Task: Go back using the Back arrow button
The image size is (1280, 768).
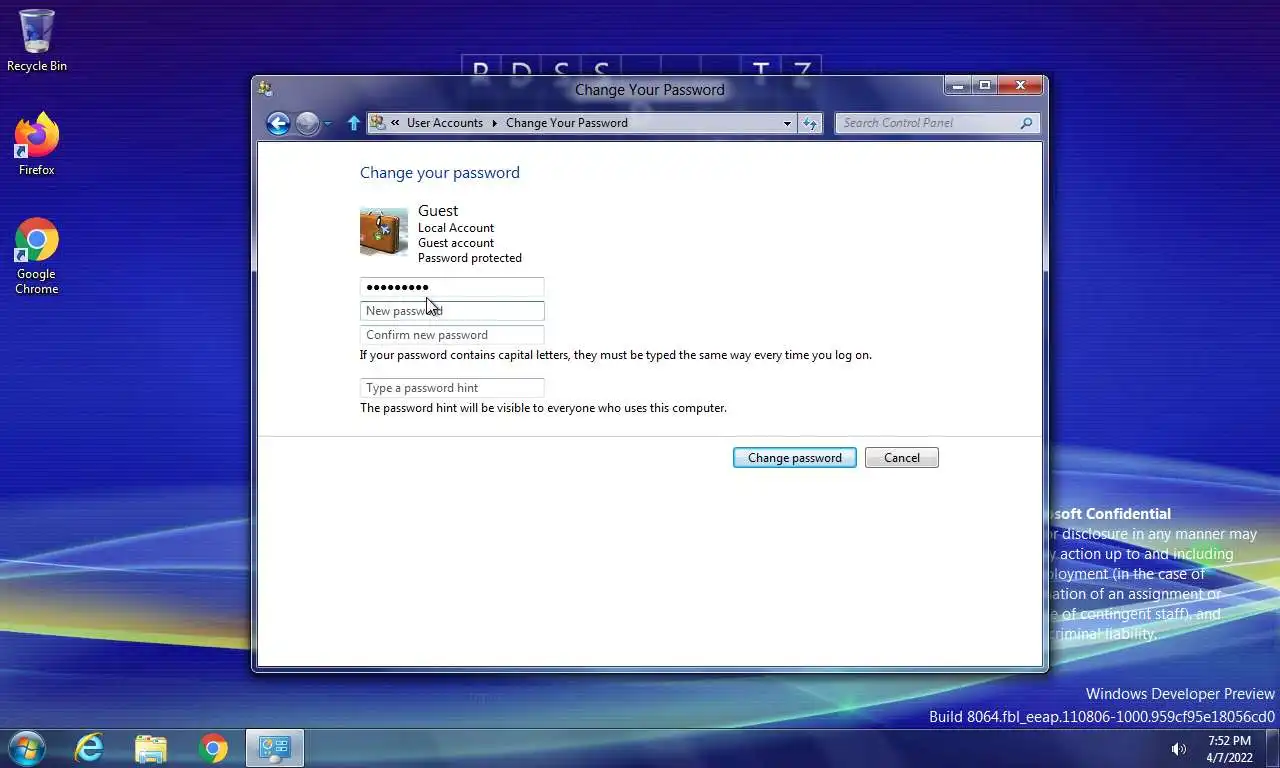Action: pos(278,123)
